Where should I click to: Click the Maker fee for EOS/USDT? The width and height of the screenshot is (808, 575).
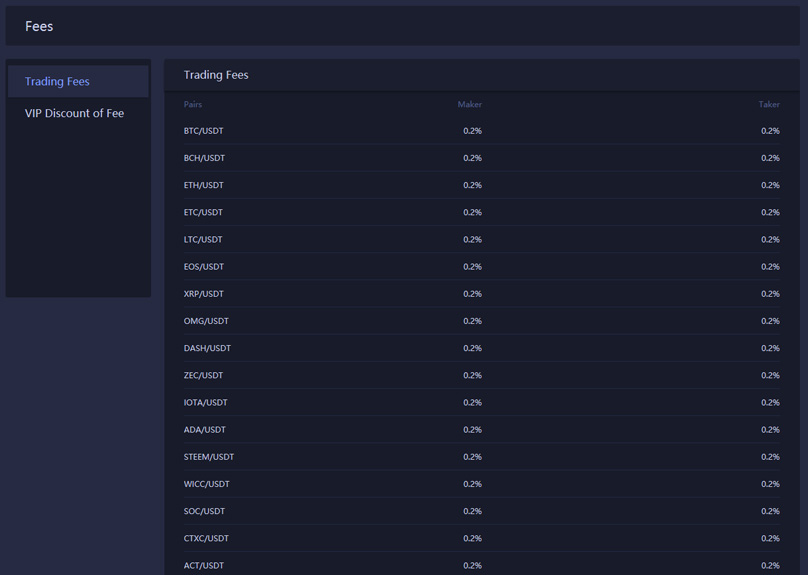(x=472, y=267)
